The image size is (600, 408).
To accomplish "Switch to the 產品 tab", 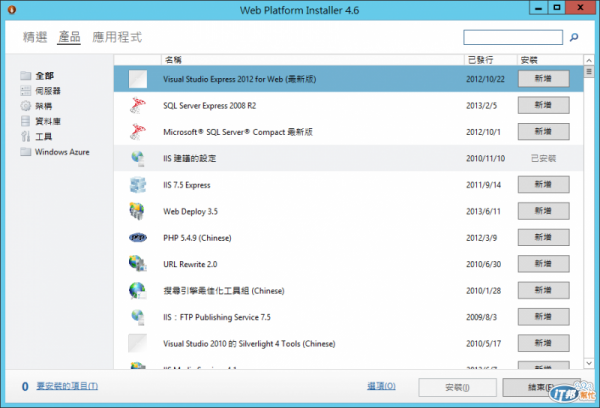I will pyautogui.click(x=69, y=37).
